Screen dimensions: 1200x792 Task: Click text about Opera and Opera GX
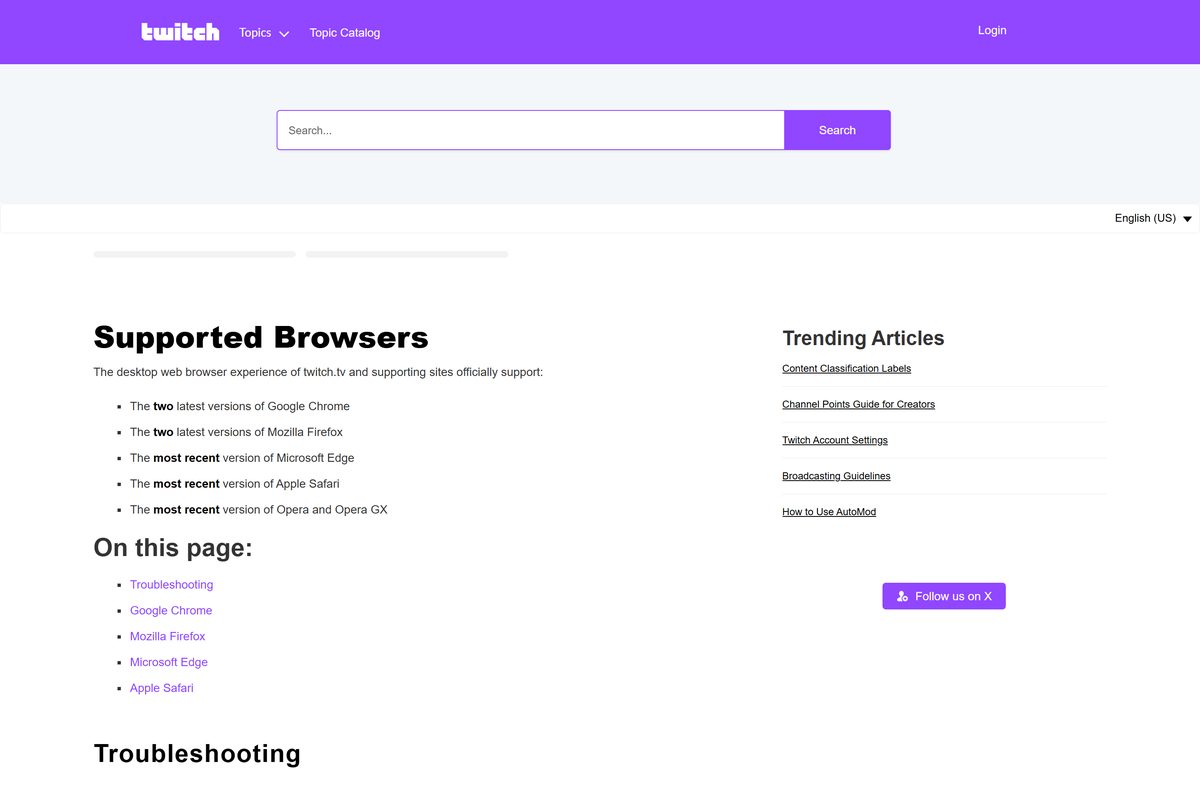(x=258, y=510)
